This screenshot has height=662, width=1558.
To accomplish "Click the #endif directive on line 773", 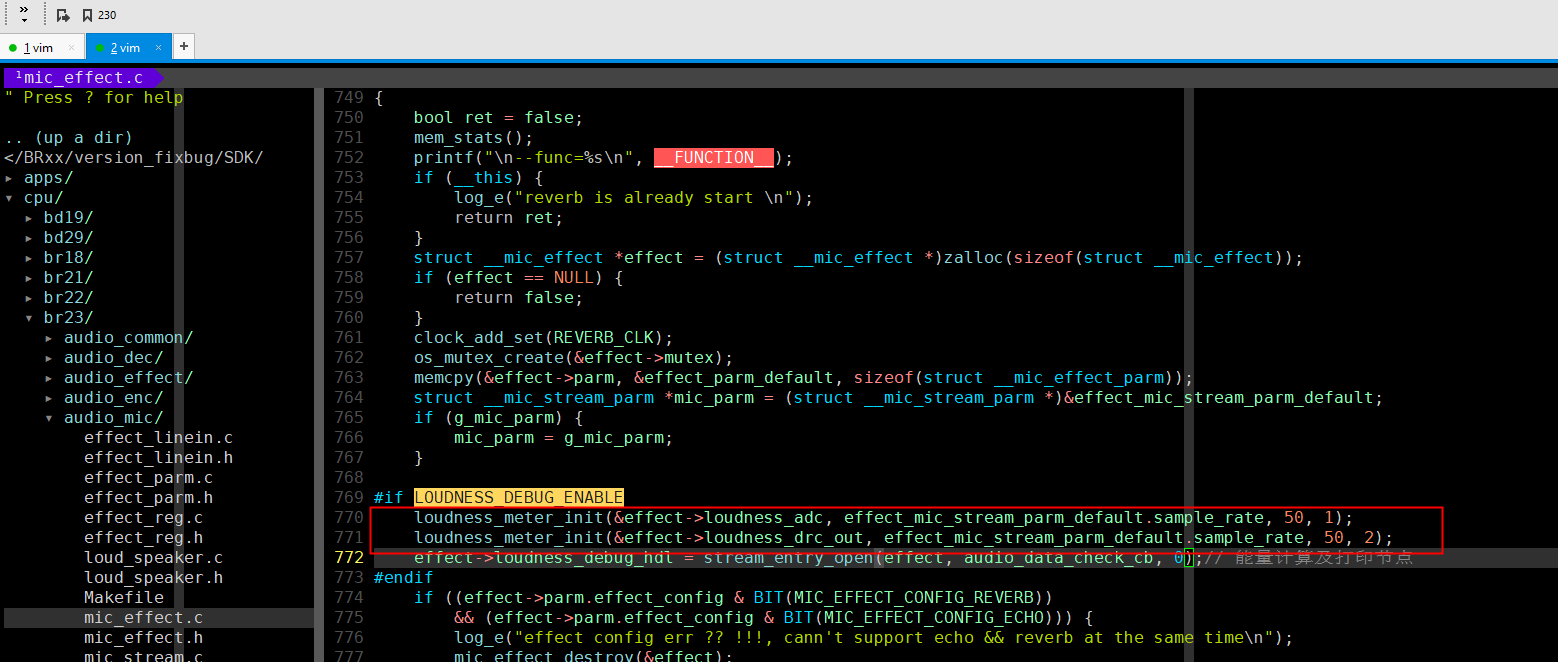I will pyautogui.click(x=404, y=577).
